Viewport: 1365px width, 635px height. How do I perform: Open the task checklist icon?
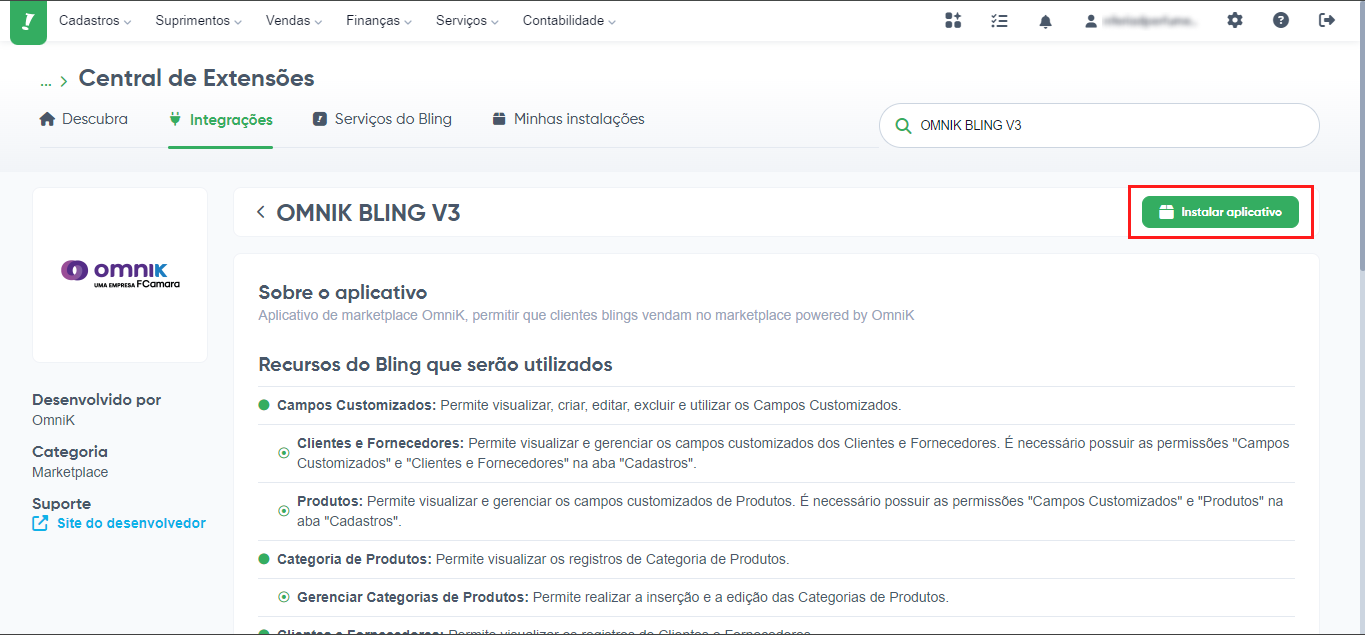click(999, 21)
